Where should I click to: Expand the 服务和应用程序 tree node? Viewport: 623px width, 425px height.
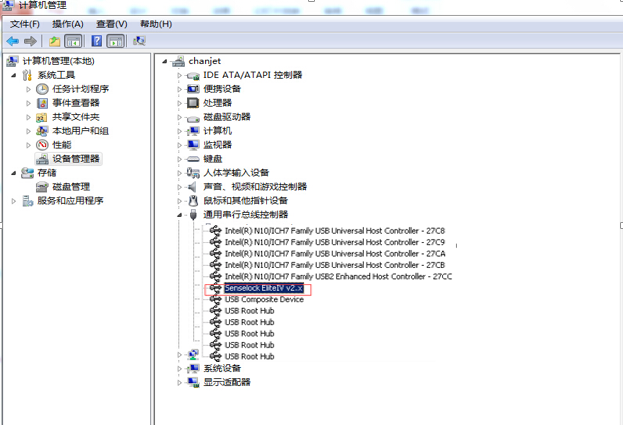point(14,201)
